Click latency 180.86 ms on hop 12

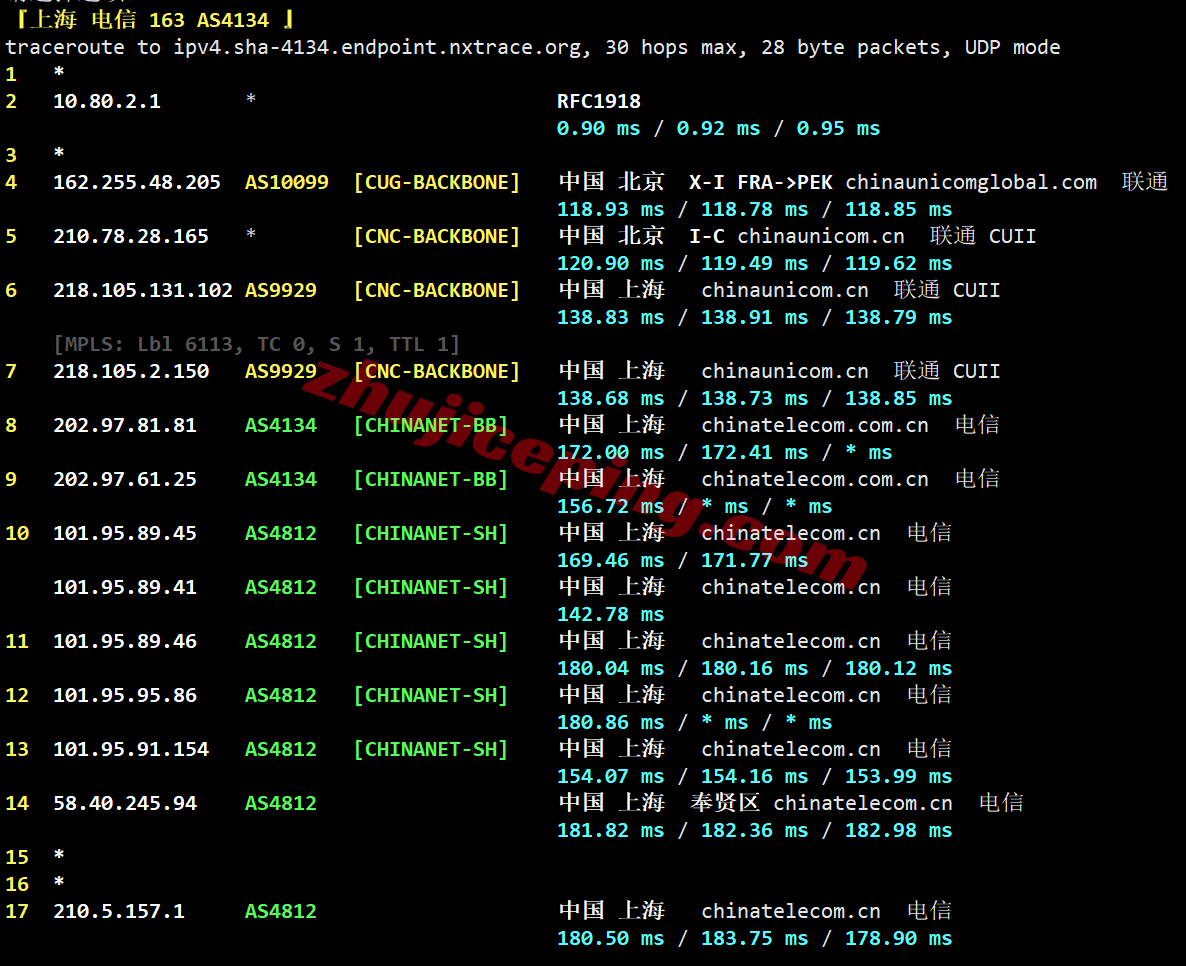(610, 722)
